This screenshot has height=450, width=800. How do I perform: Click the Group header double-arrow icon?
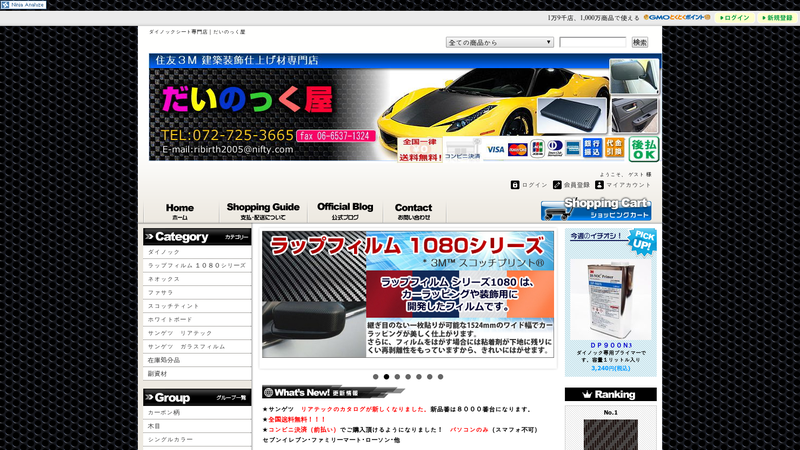click(x=149, y=397)
